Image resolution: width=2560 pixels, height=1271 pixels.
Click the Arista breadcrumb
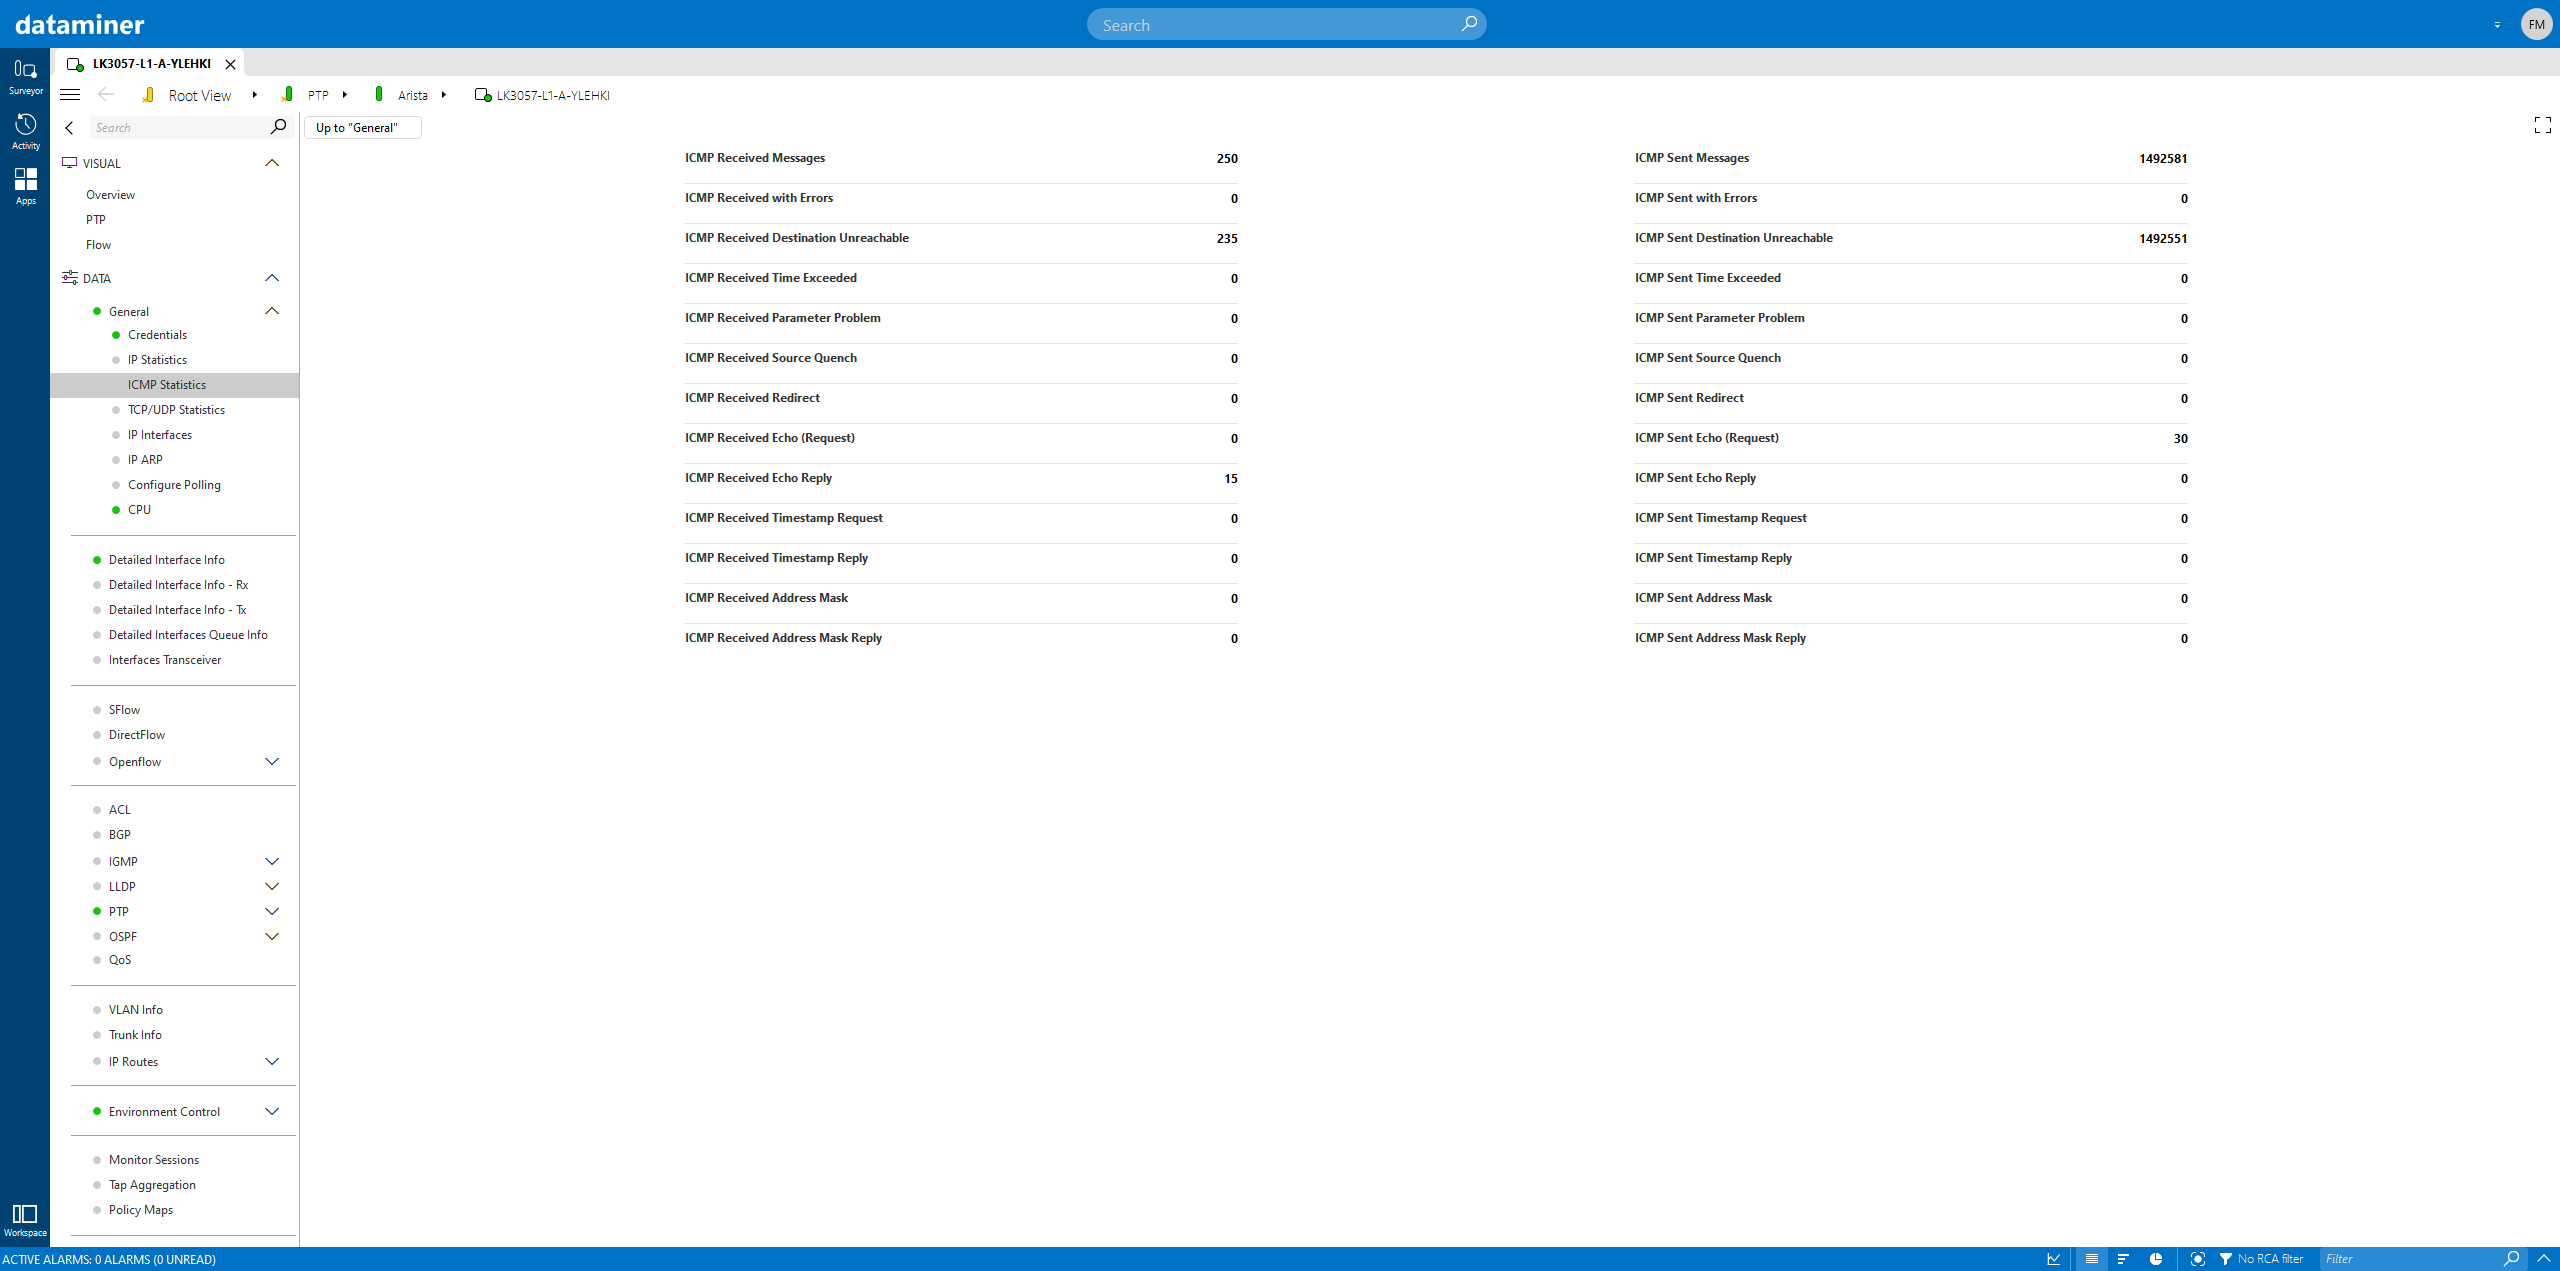pyautogui.click(x=413, y=95)
